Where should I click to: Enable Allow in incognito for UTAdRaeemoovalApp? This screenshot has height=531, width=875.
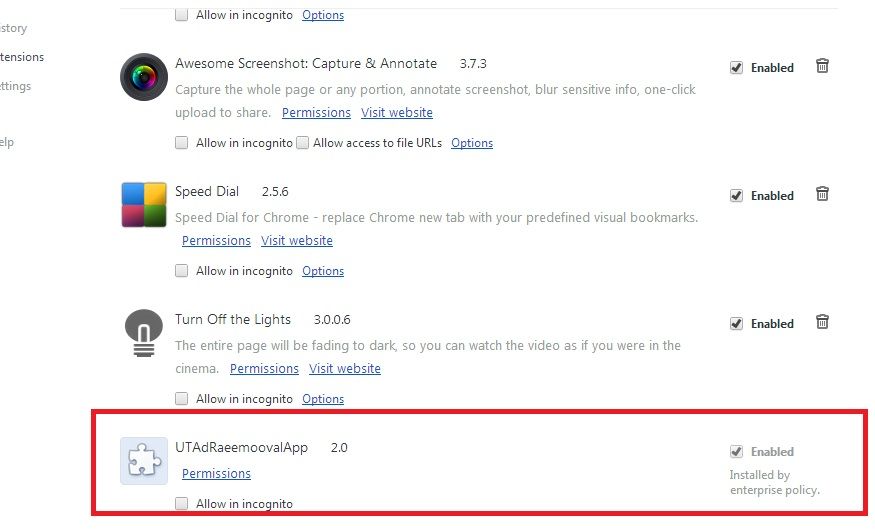tap(181, 504)
